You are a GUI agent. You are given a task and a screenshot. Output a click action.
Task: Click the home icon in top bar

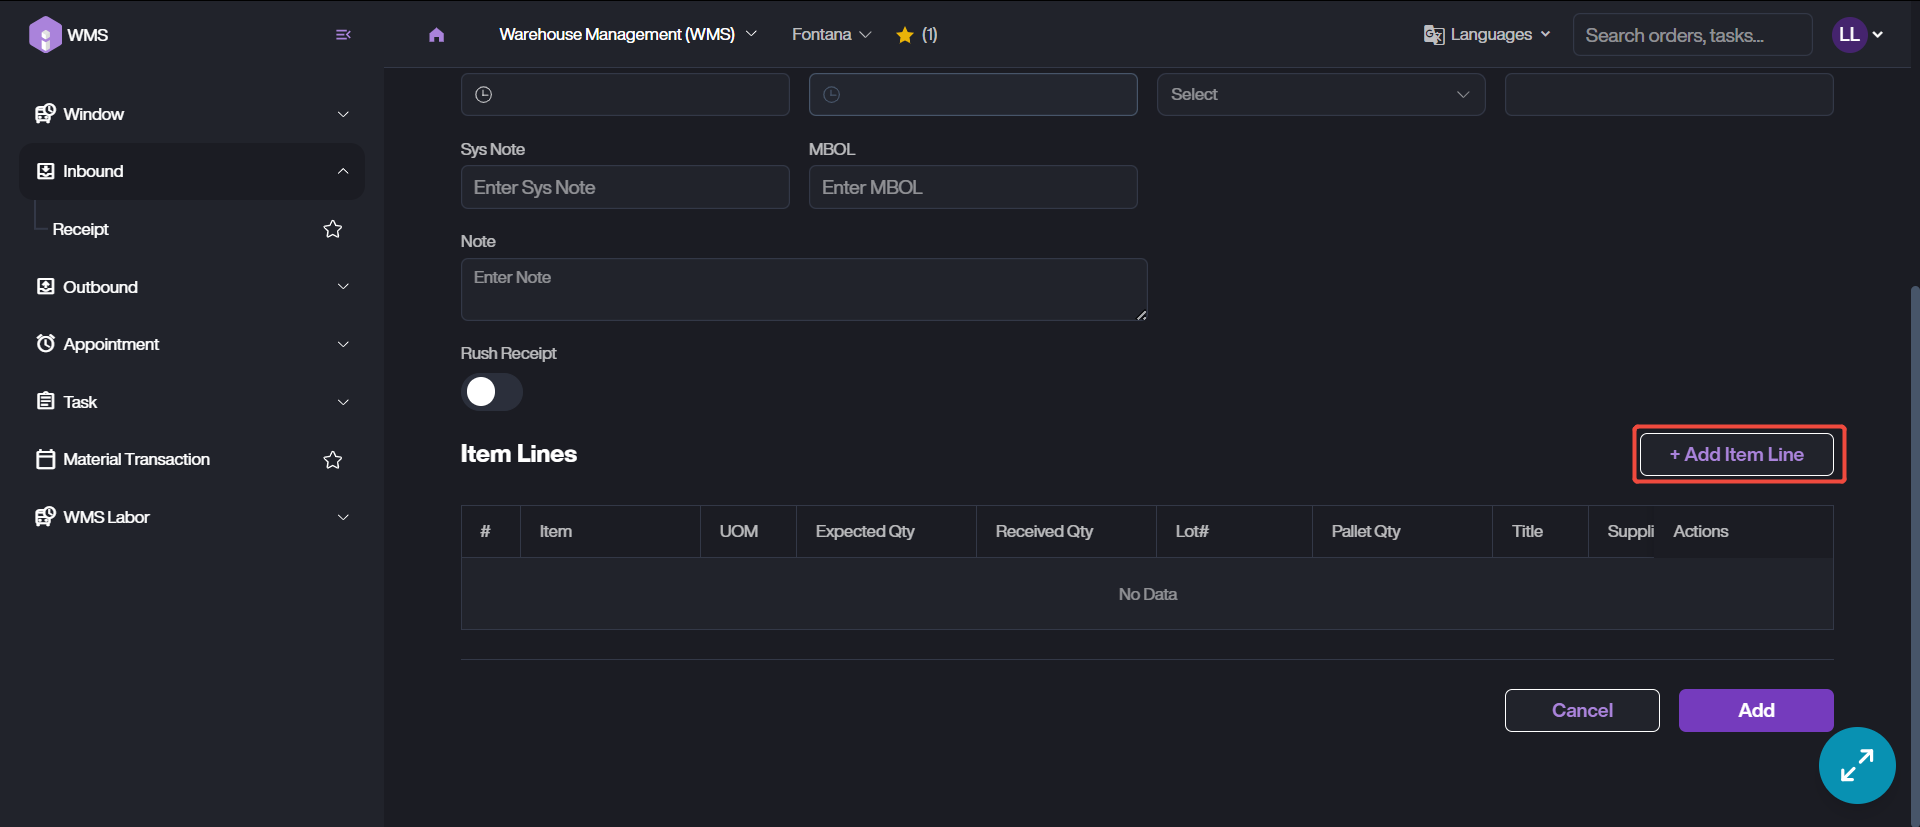pos(436,35)
